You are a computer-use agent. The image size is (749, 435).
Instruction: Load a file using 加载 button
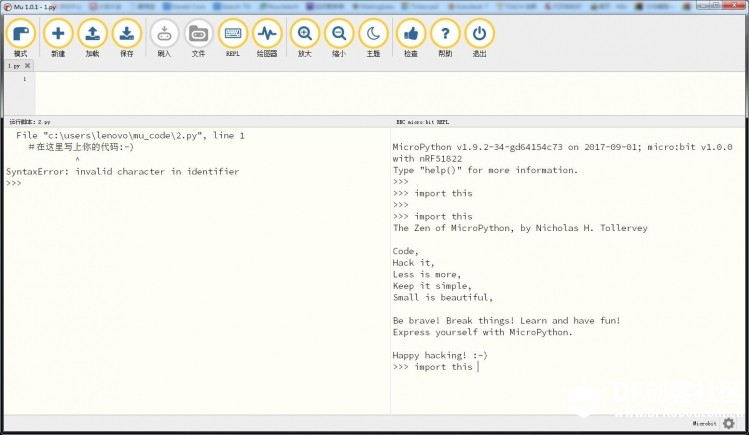92,38
